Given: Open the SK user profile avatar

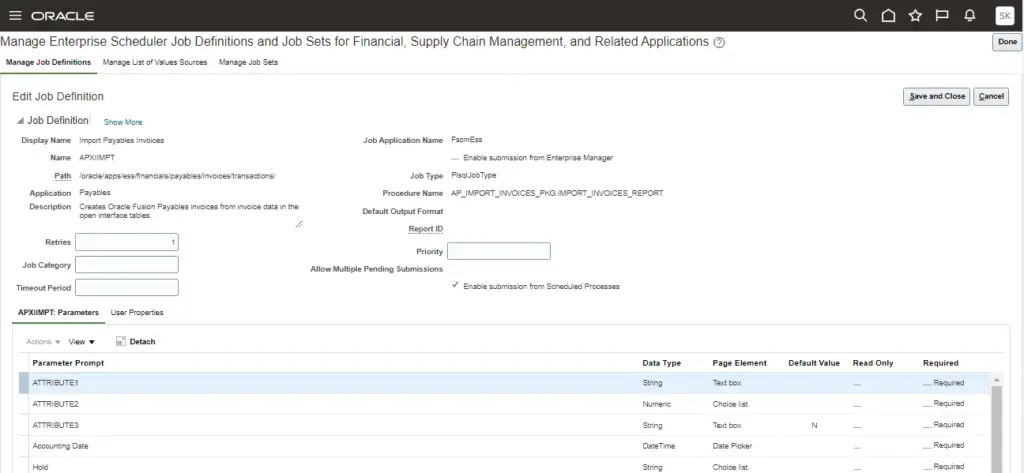Looking at the screenshot, I should 1003,15.
